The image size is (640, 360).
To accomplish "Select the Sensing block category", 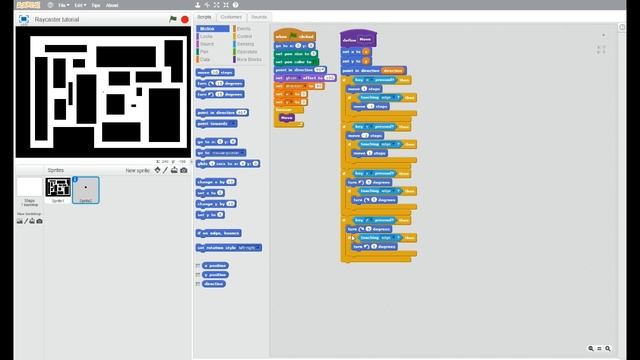I will click(249, 44).
